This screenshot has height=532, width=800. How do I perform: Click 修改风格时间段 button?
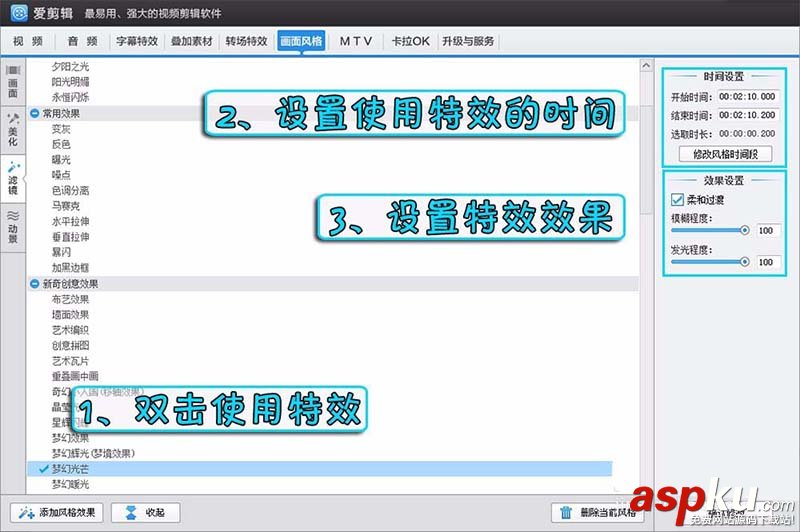click(x=725, y=154)
